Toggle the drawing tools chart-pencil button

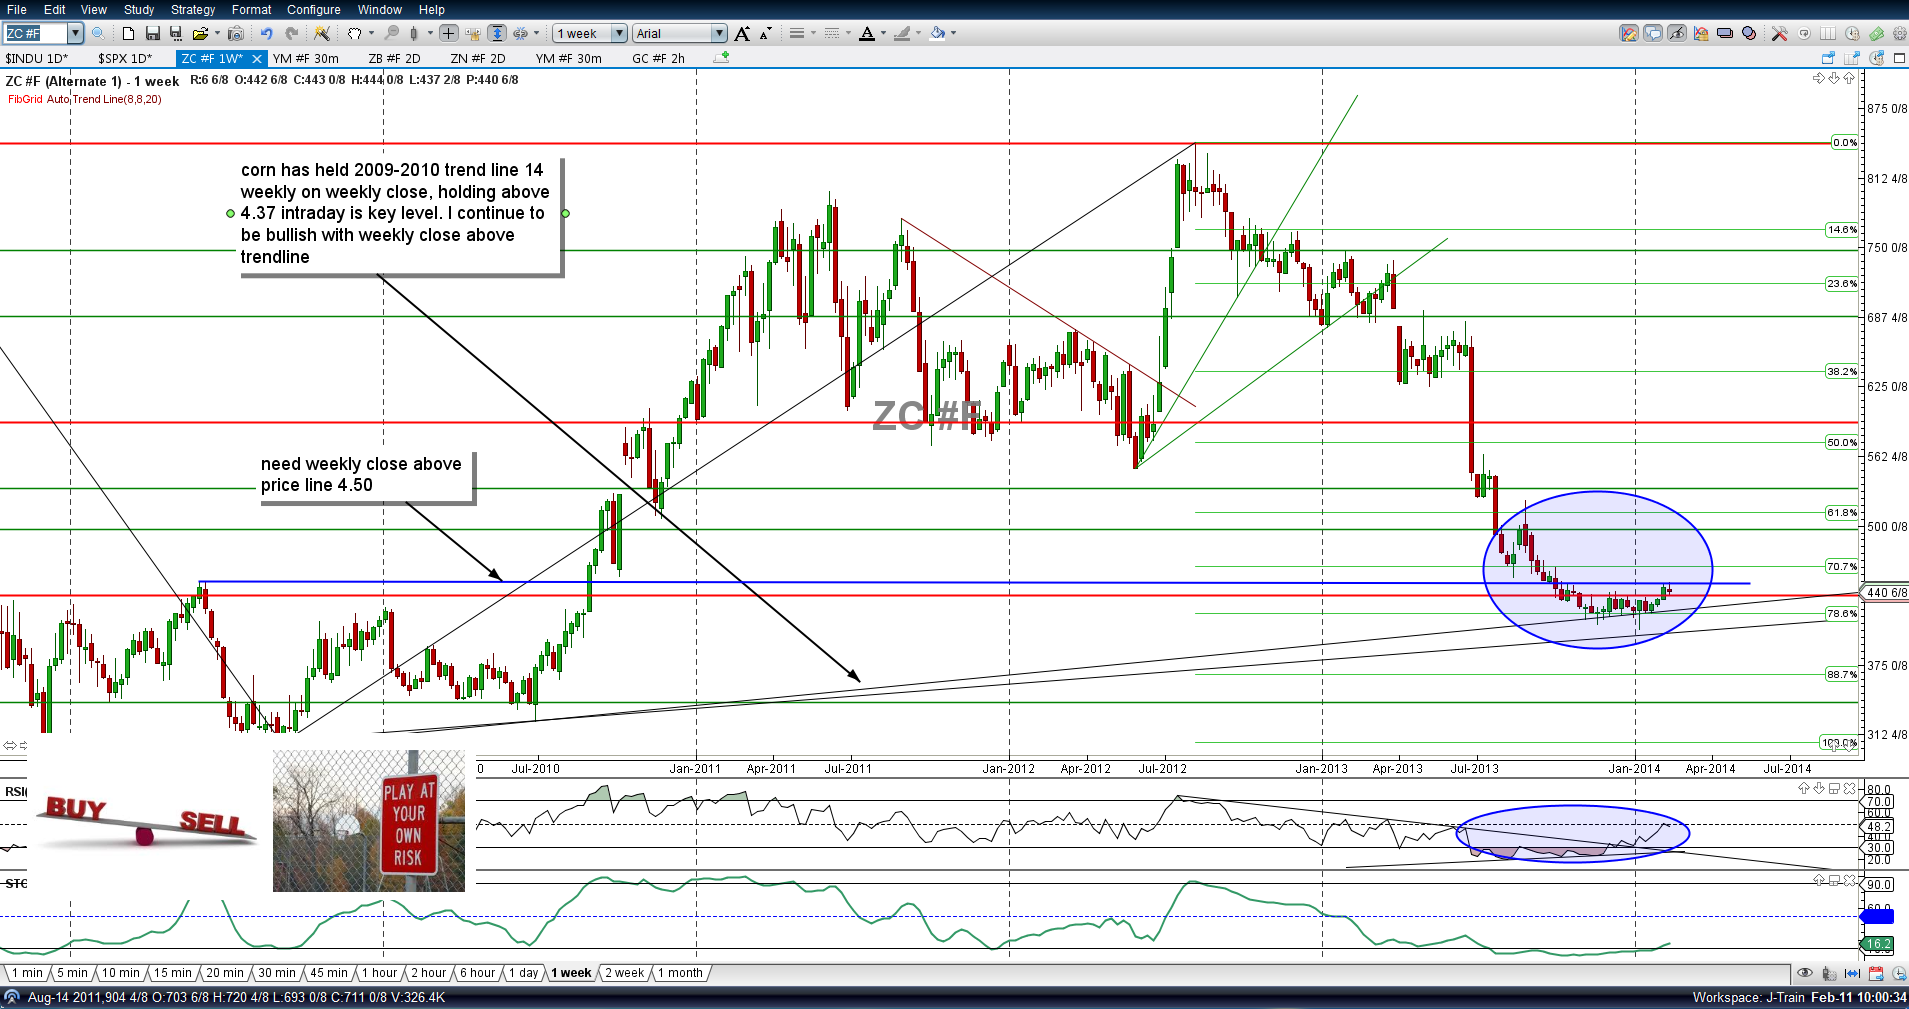pos(1629,33)
